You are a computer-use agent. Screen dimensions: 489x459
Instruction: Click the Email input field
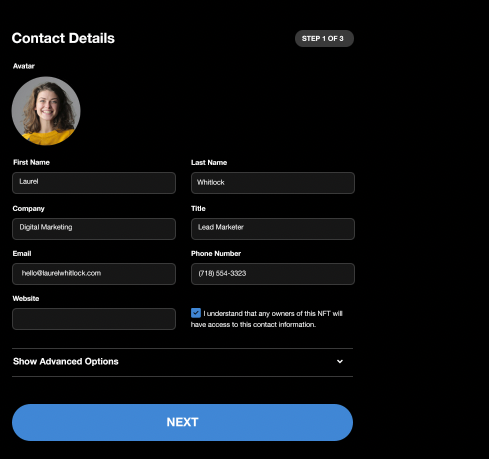pyautogui.click(x=94, y=274)
